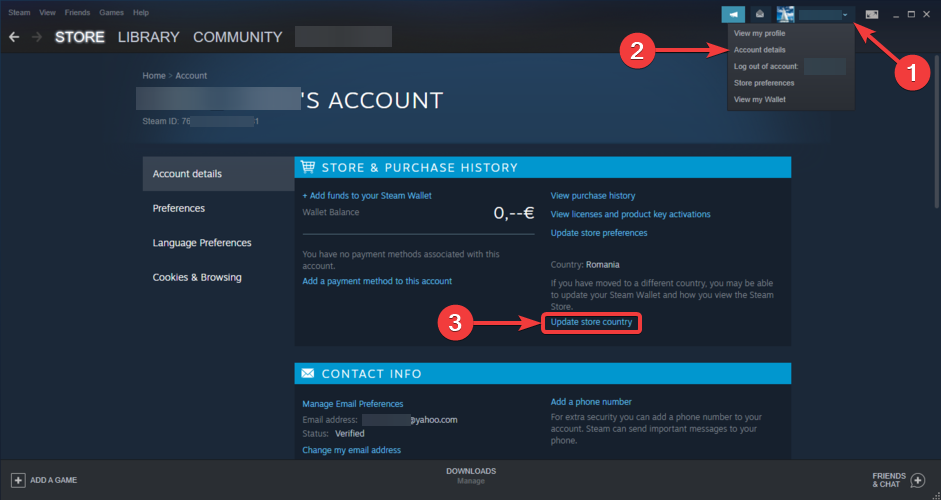The image size is (941, 500).
Task: Open the Steam menu
Action: click(x=19, y=13)
